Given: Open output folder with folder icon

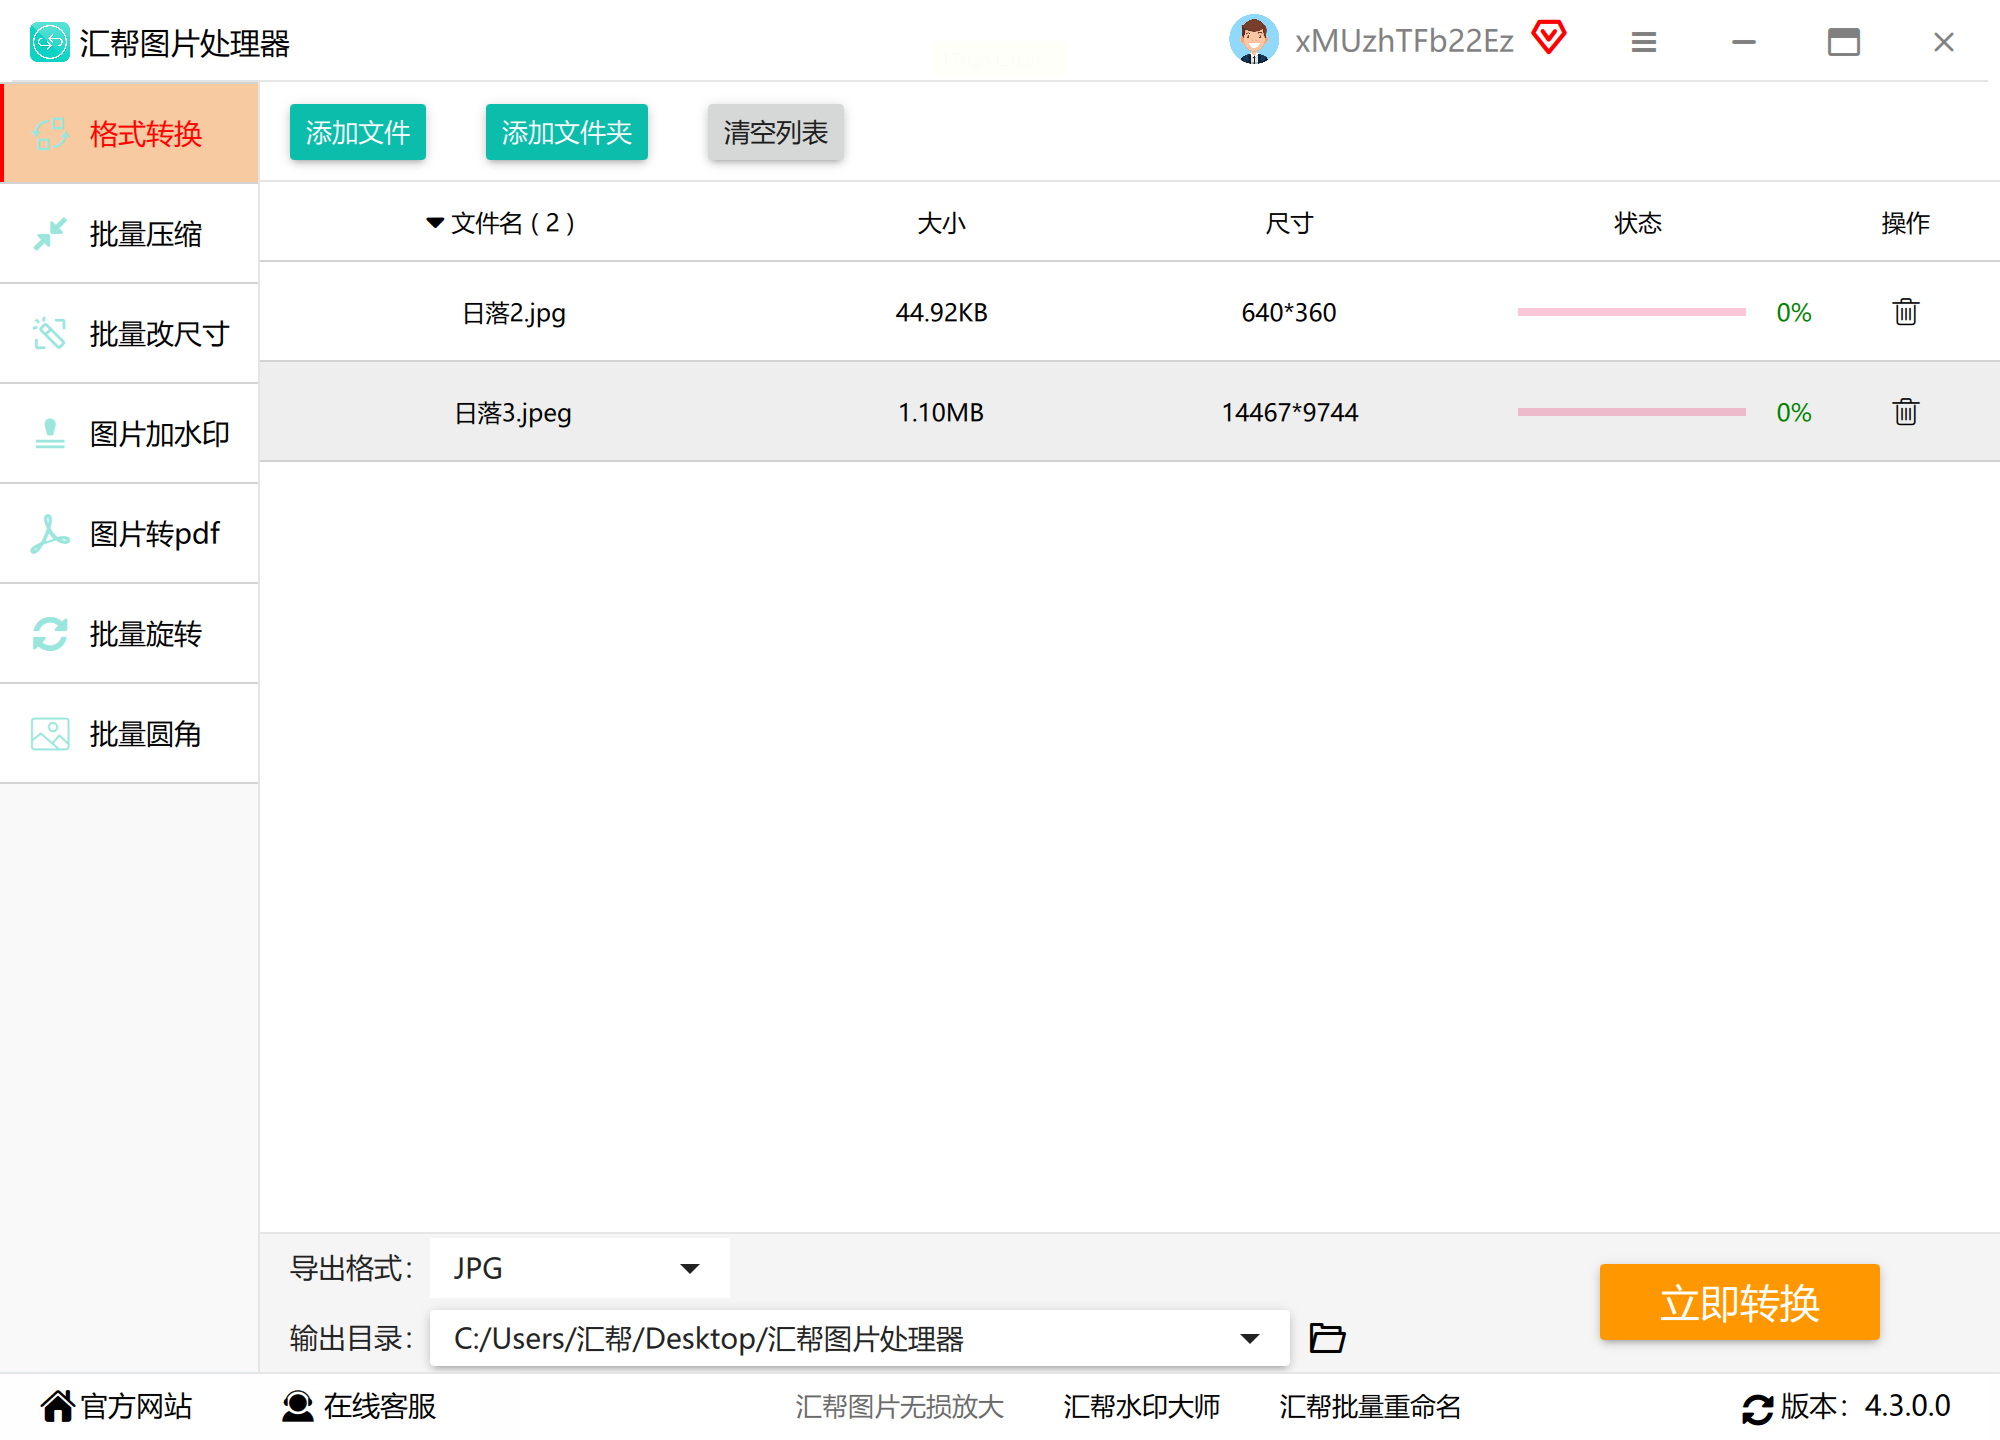Looking at the screenshot, I should [x=1327, y=1338].
